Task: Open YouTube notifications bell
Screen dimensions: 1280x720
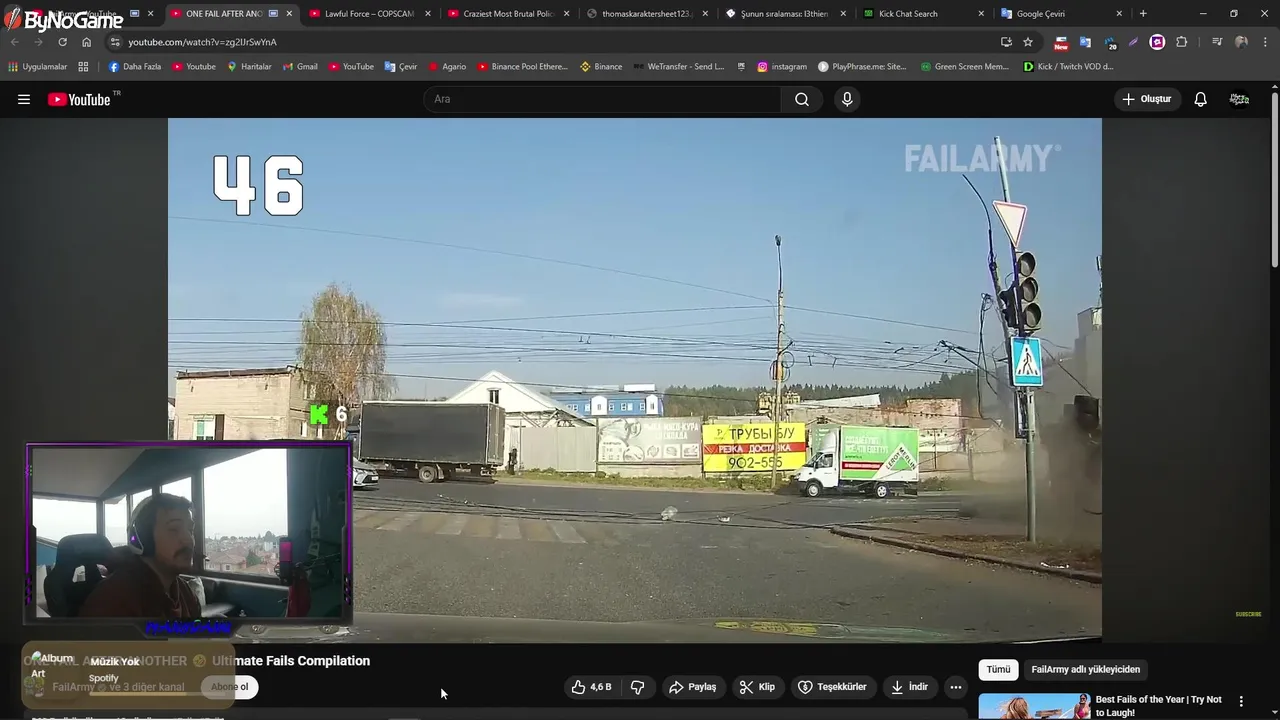Action: click(1200, 99)
